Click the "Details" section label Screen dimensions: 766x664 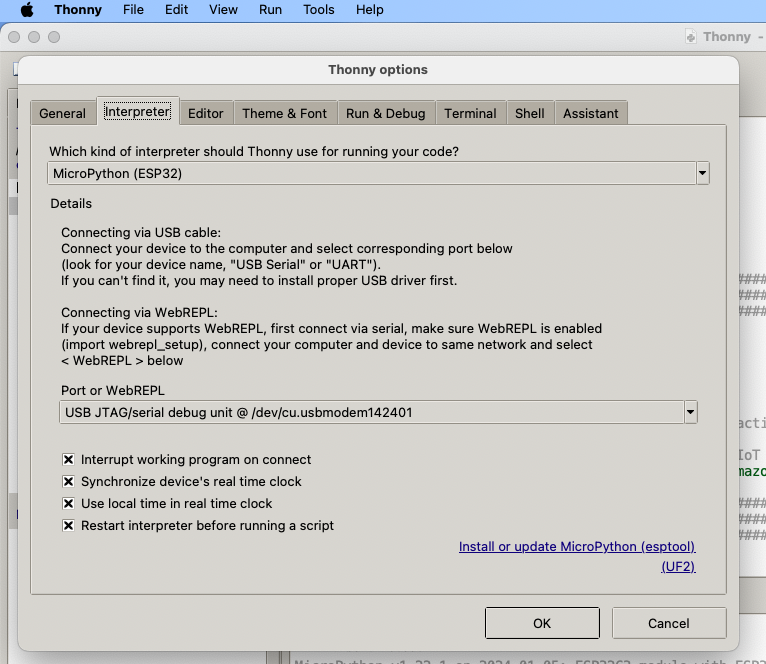pyautogui.click(x=71, y=203)
